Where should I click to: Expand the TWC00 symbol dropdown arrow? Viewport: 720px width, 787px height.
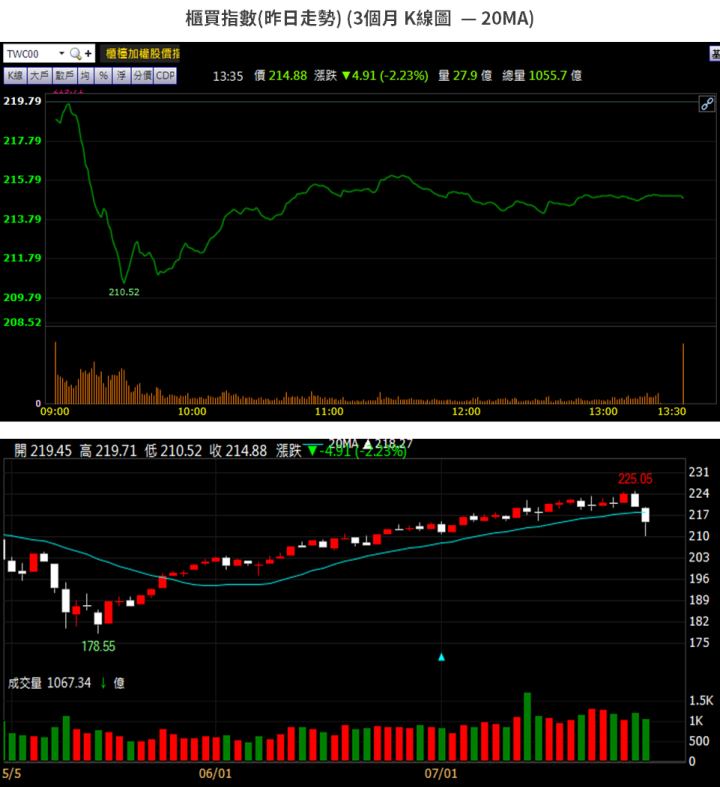click(61, 53)
